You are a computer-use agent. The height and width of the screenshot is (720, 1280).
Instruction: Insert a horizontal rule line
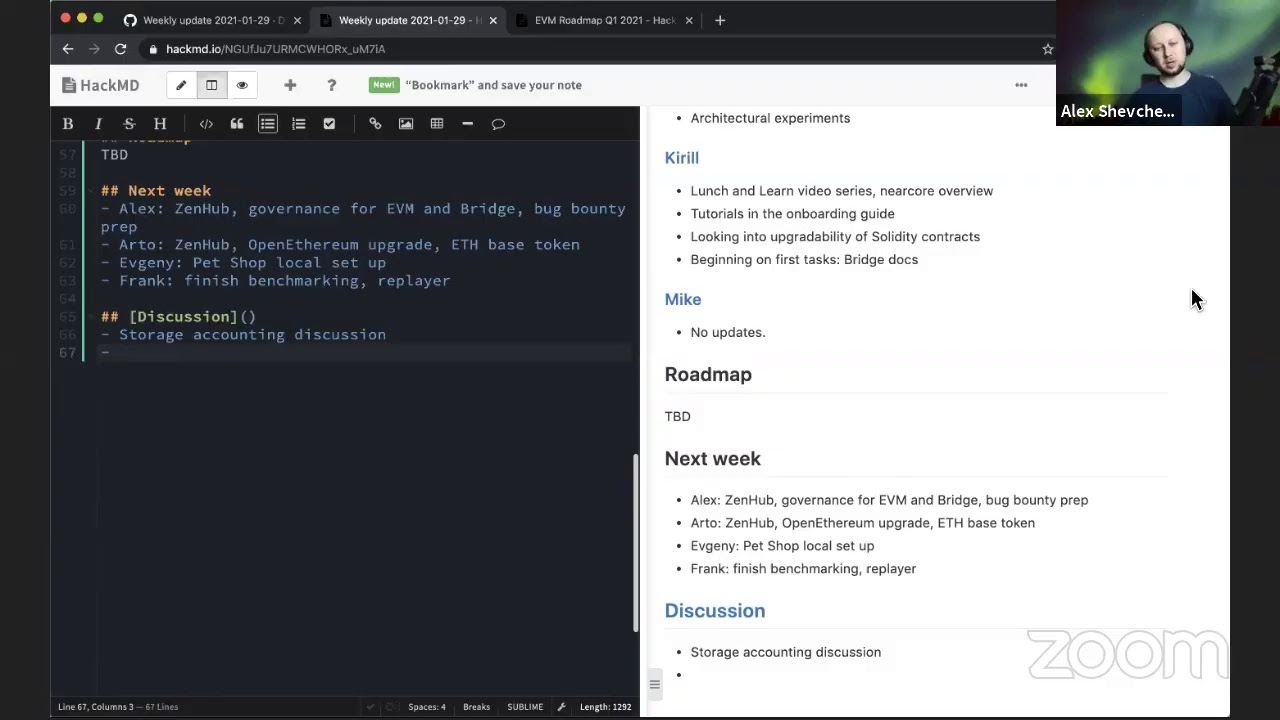coord(467,124)
